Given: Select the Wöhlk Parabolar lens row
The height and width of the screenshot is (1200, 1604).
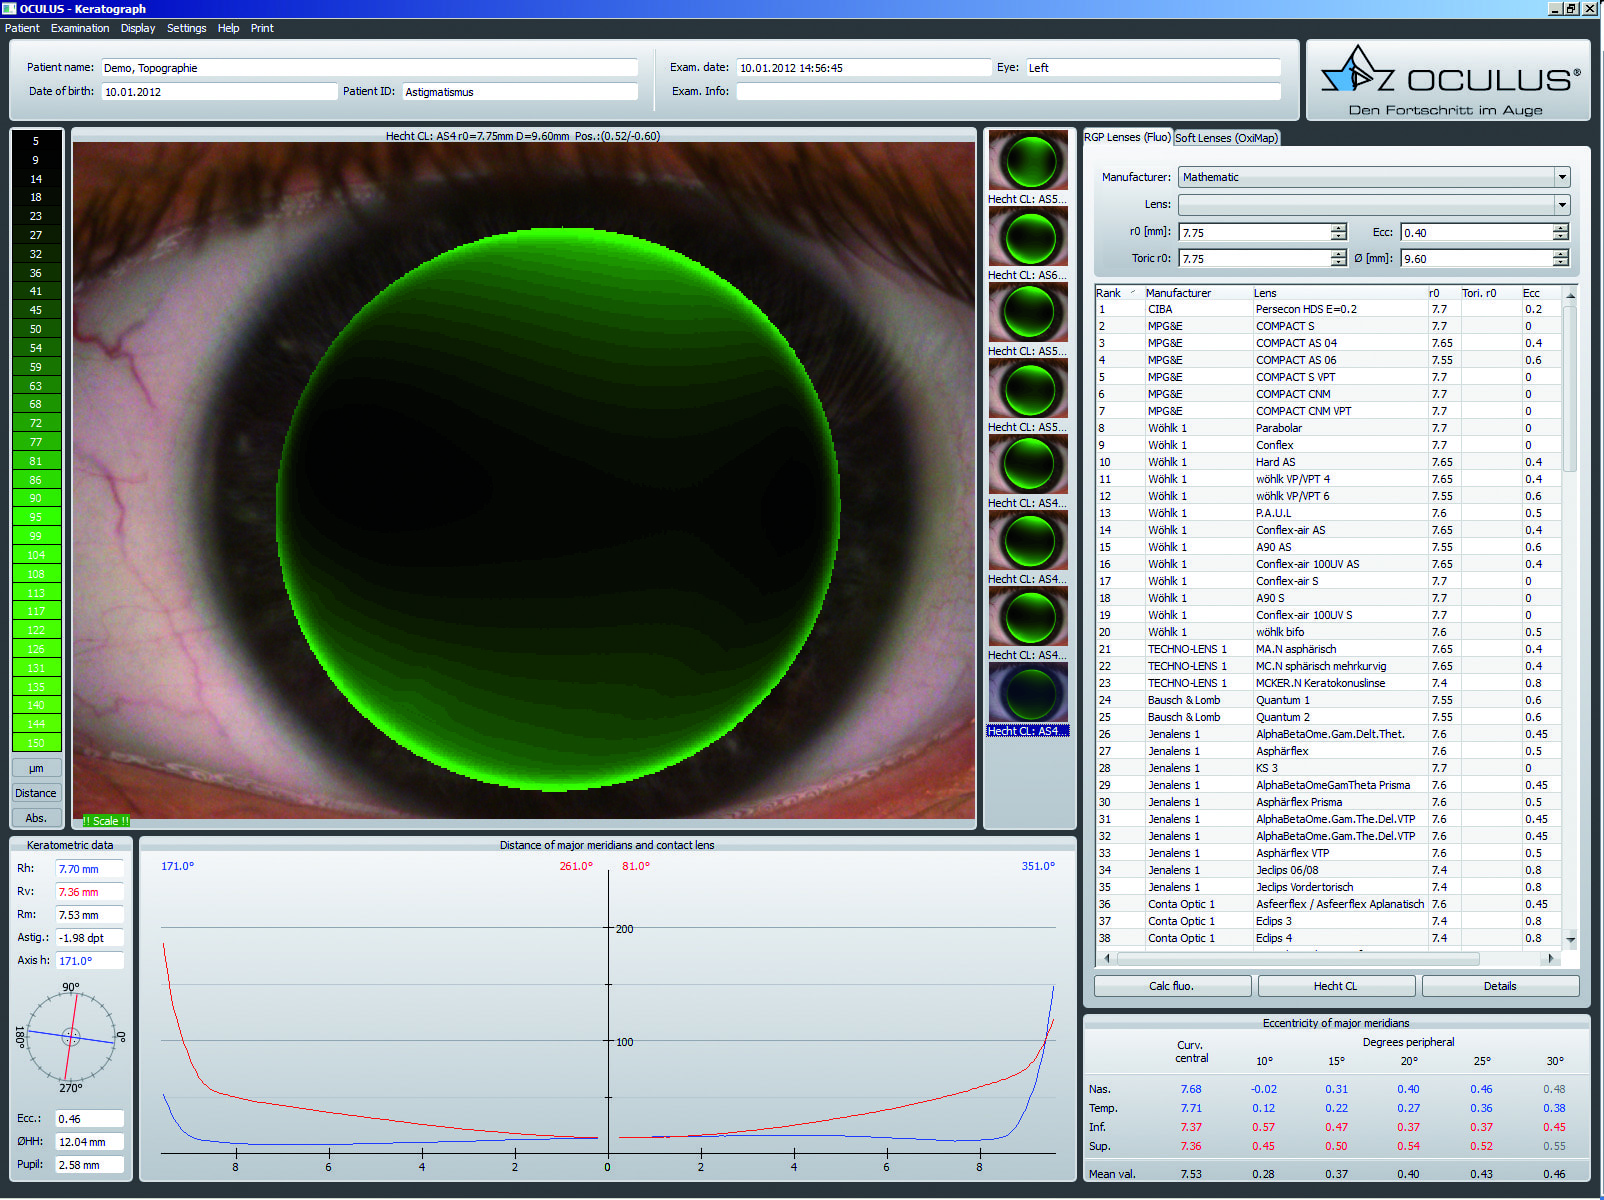Looking at the screenshot, I should coord(1328,428).
